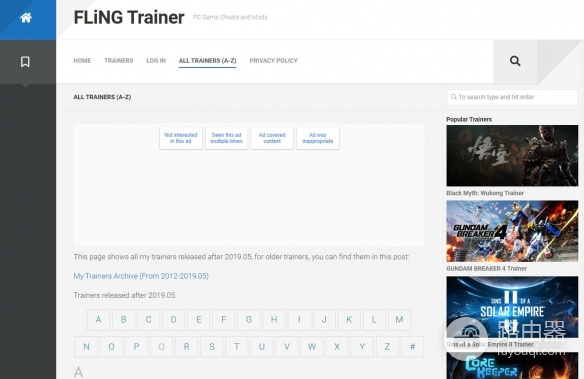This screenshot has width=584, height=379.
Task: Open the GUNDAM BREAKER 4 thumbnail
Action: 512,231
